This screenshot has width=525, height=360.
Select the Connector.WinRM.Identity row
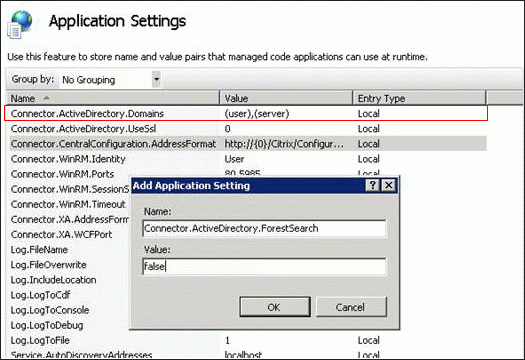click(248, 159)
